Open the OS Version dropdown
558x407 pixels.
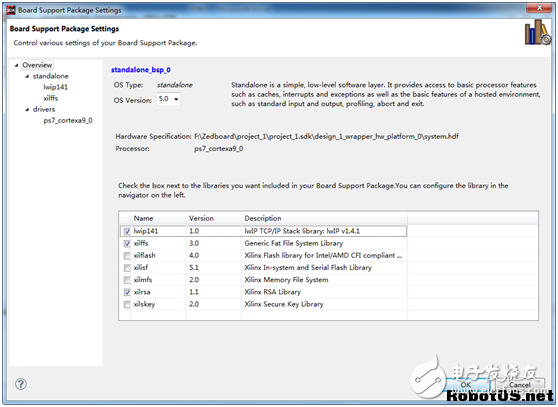(168, 99)
